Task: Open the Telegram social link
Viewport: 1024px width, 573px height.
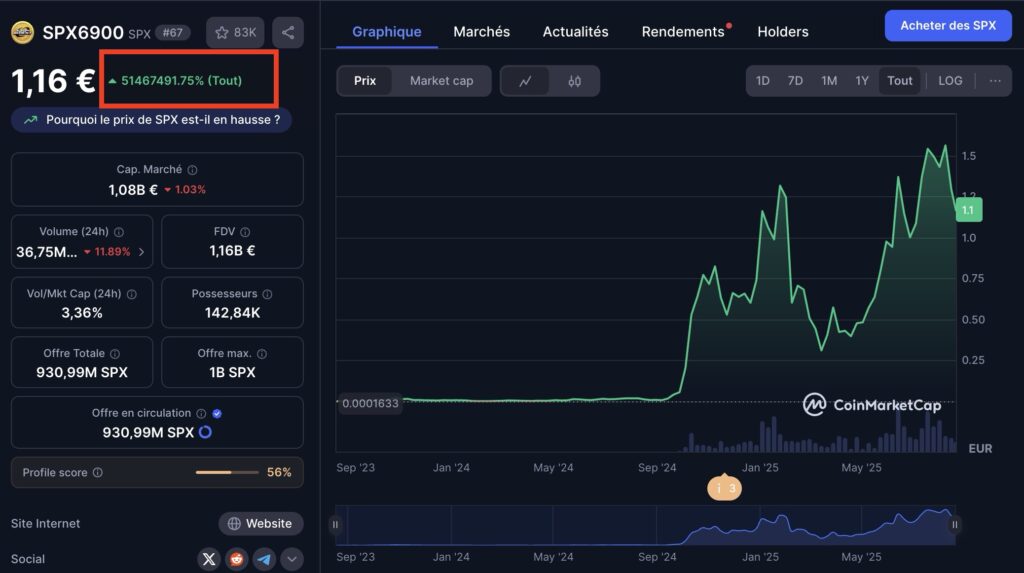Action: click(x=264, y=559)
